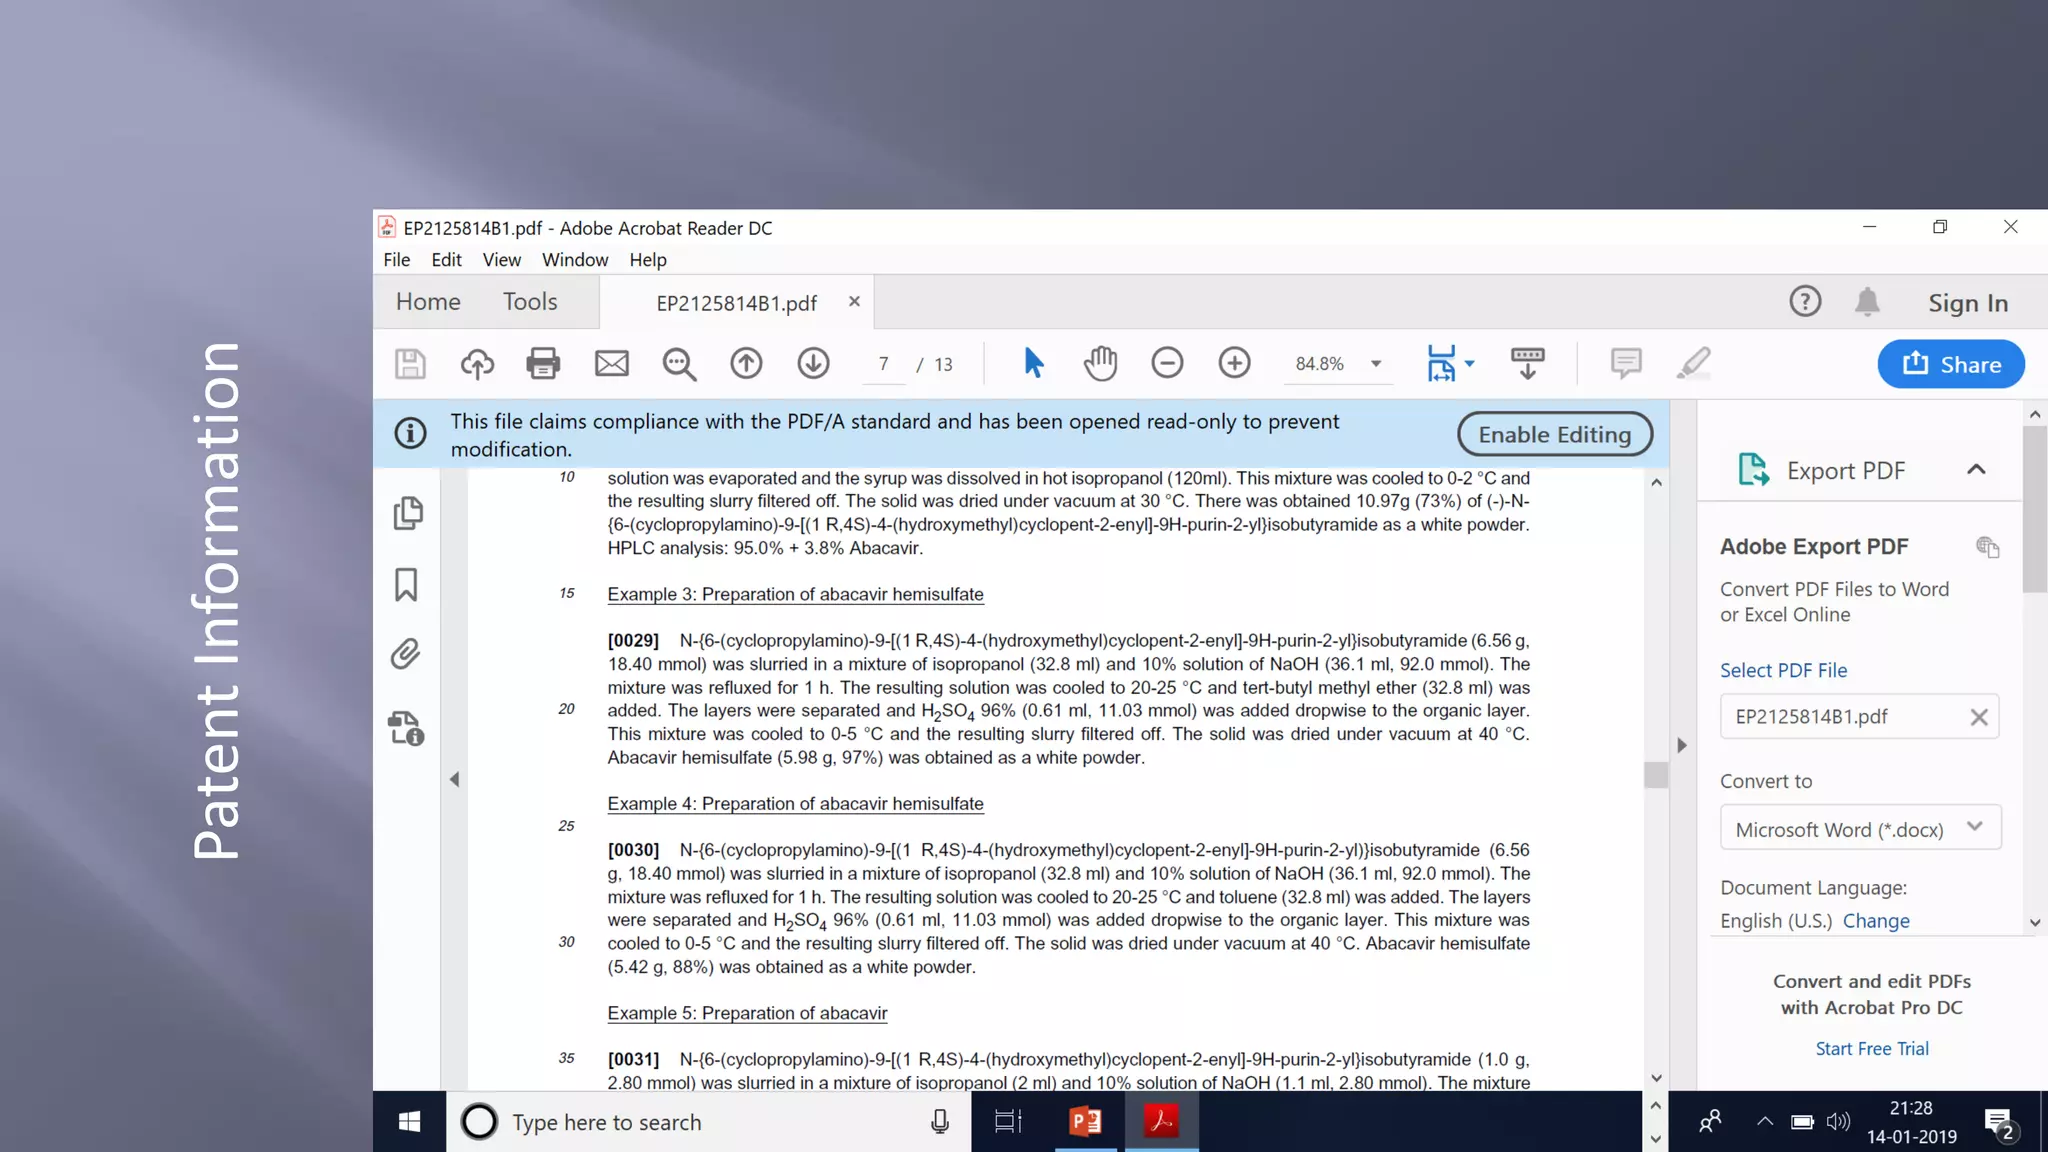Open the Convert to Microsoft Word dropdown
The image size is (2048, 1152).
1860,829
